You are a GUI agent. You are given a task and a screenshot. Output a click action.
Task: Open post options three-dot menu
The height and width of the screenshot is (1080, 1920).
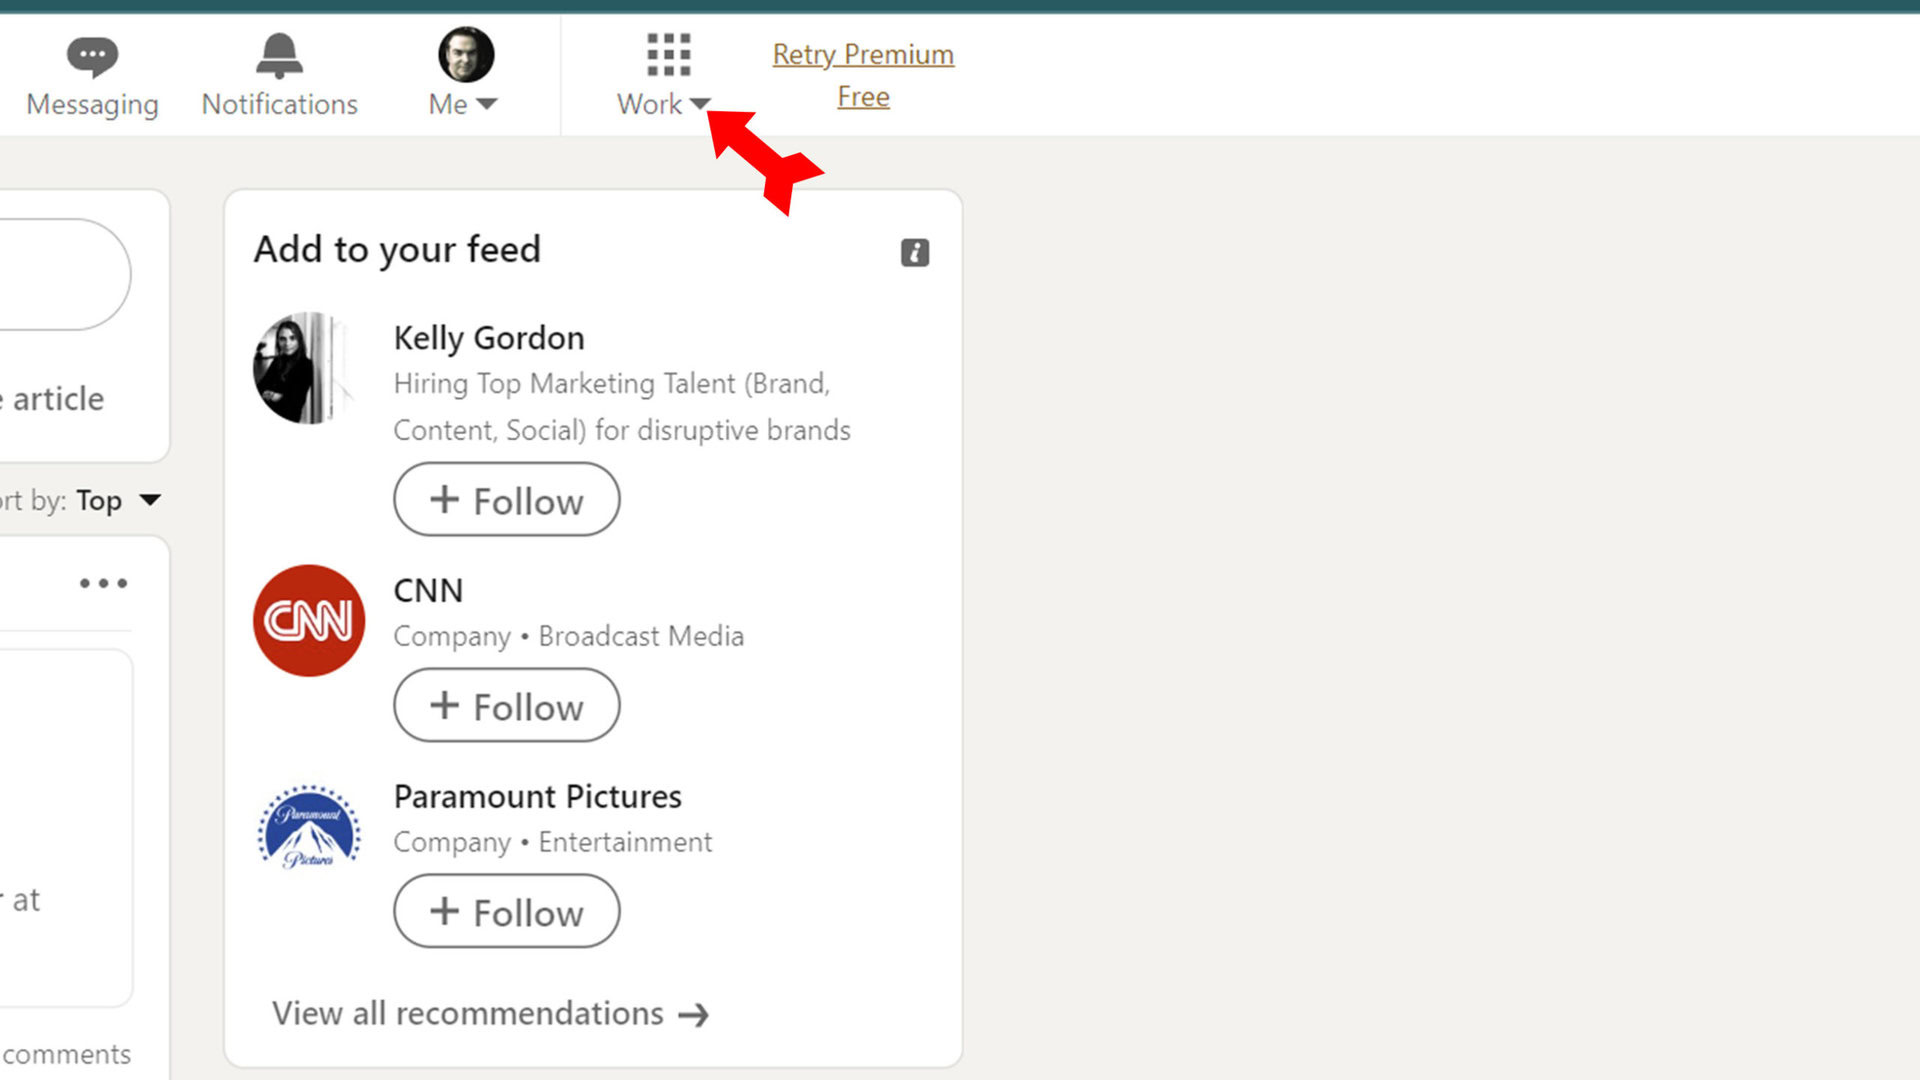click(x=103, y=583)
